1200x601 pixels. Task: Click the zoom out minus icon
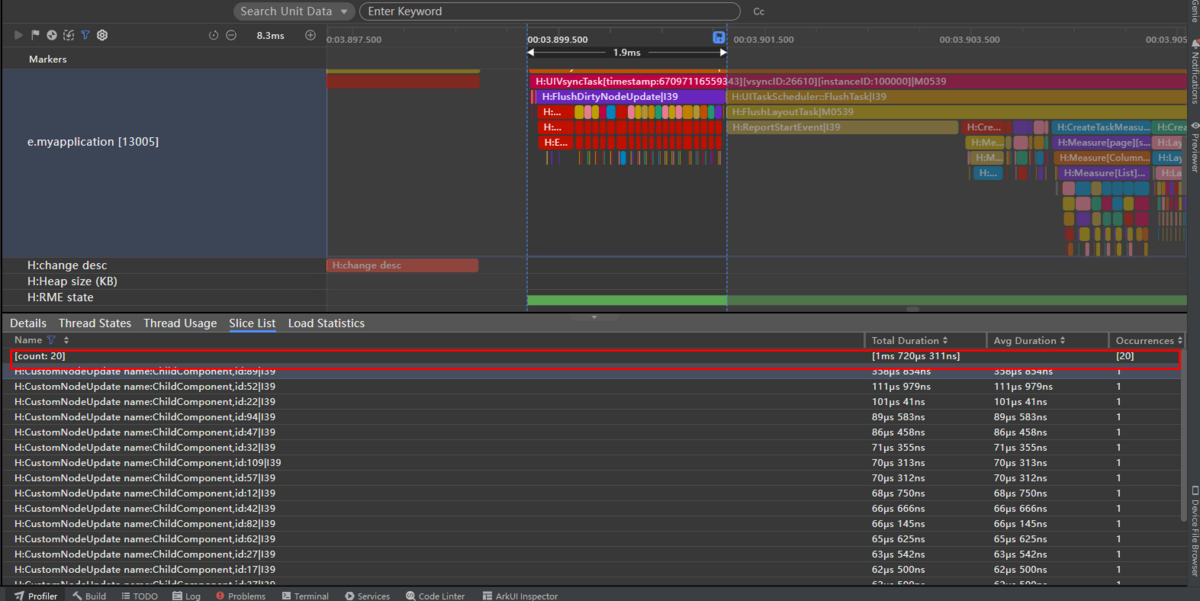pyautogui.click(x=231, y=35)
